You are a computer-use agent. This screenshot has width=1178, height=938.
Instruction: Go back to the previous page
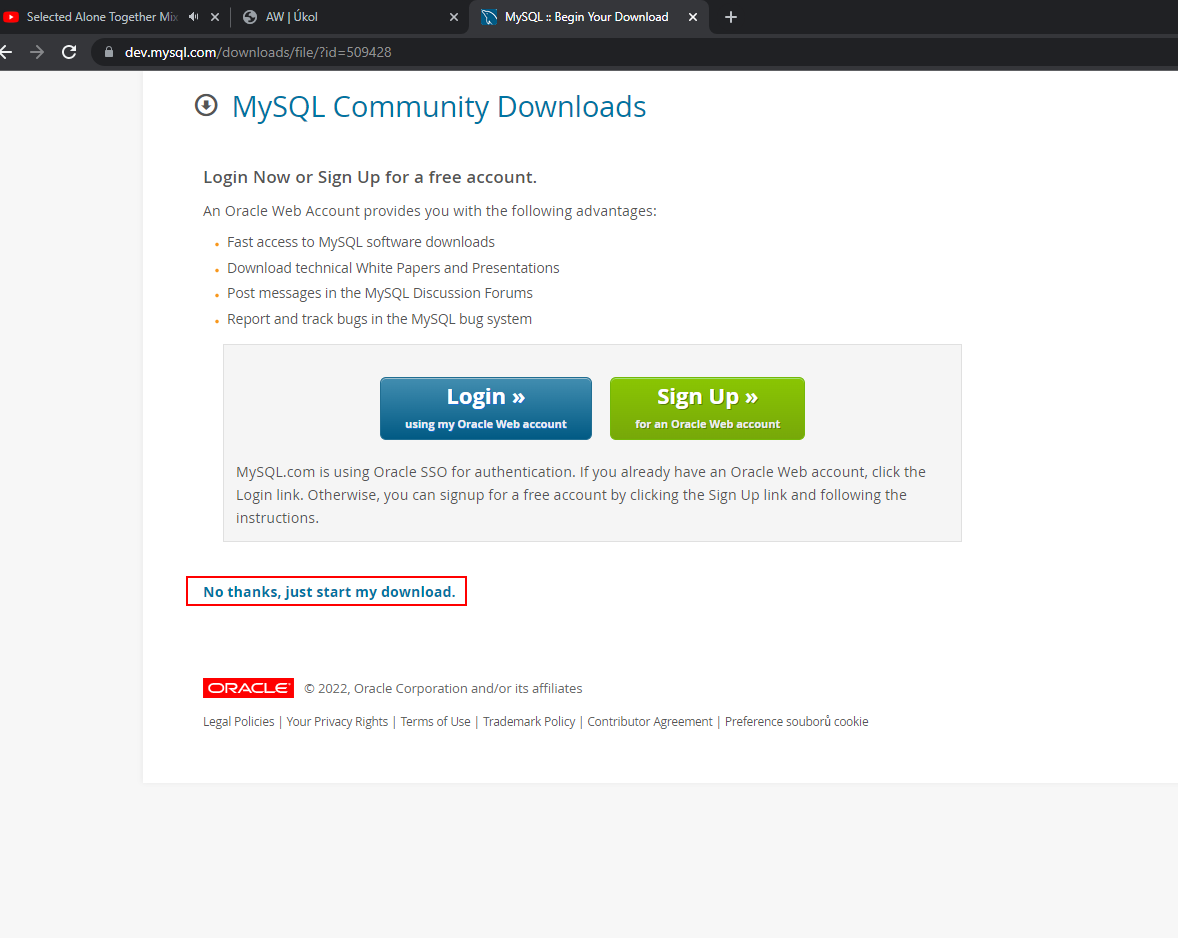[x=6, y=52]
